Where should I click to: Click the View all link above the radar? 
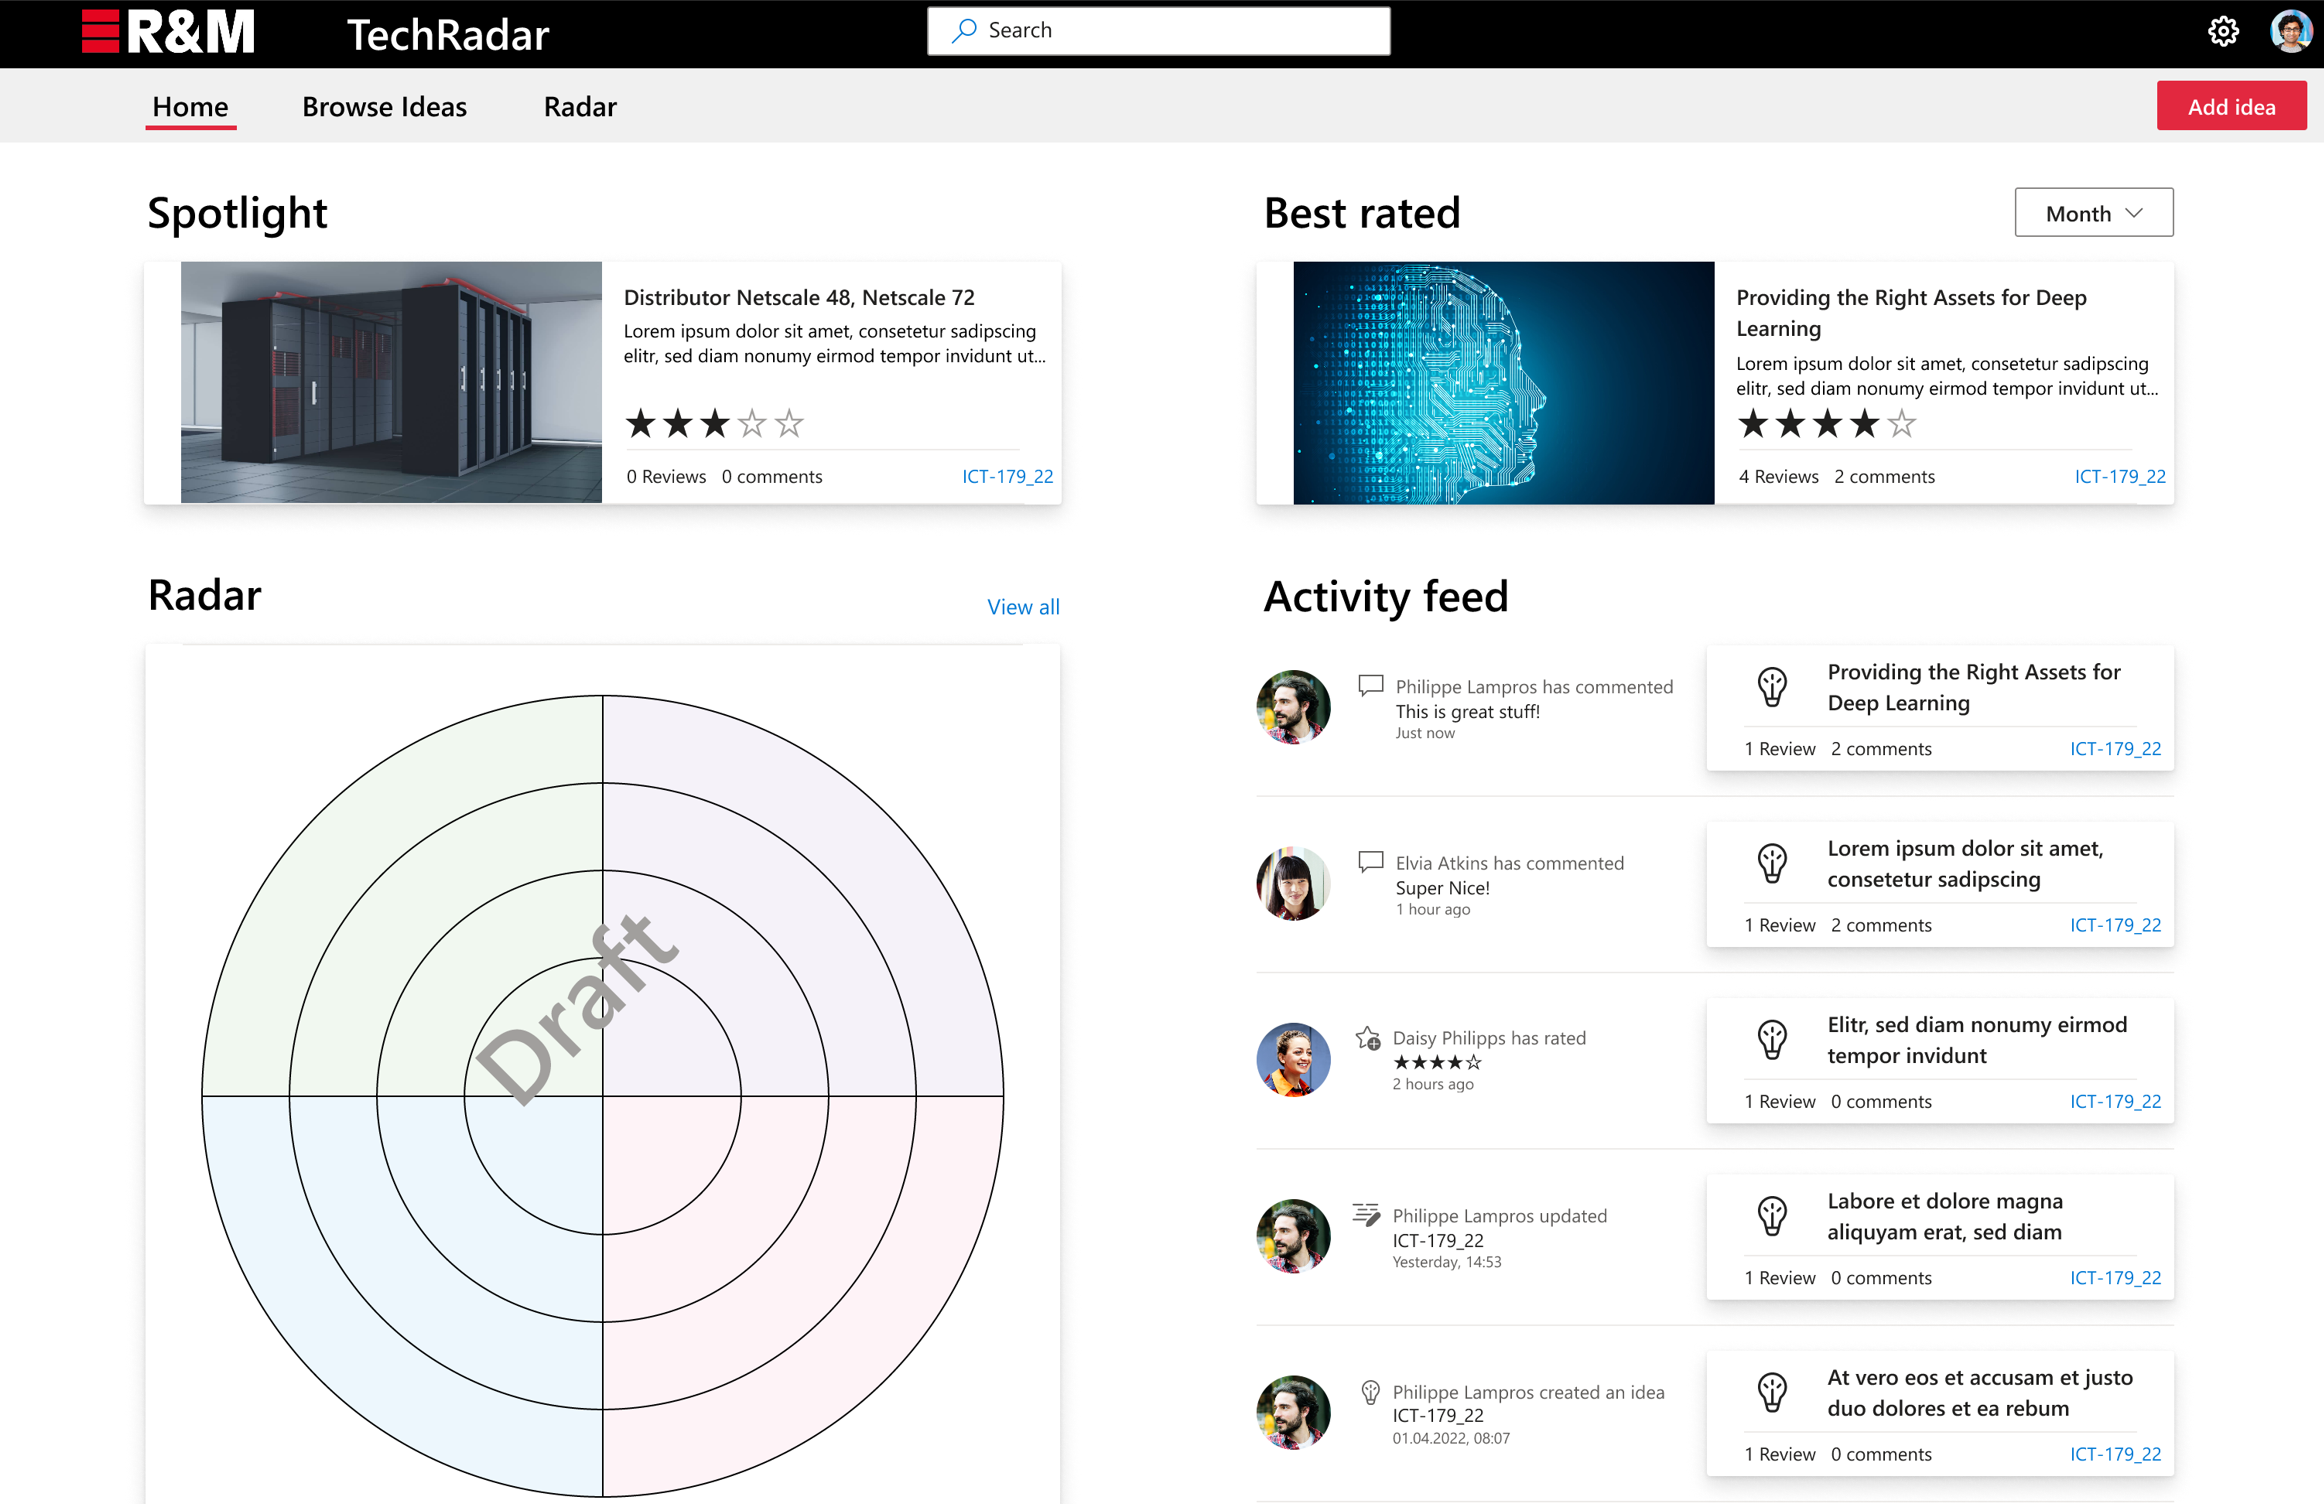click(1023, 606)
